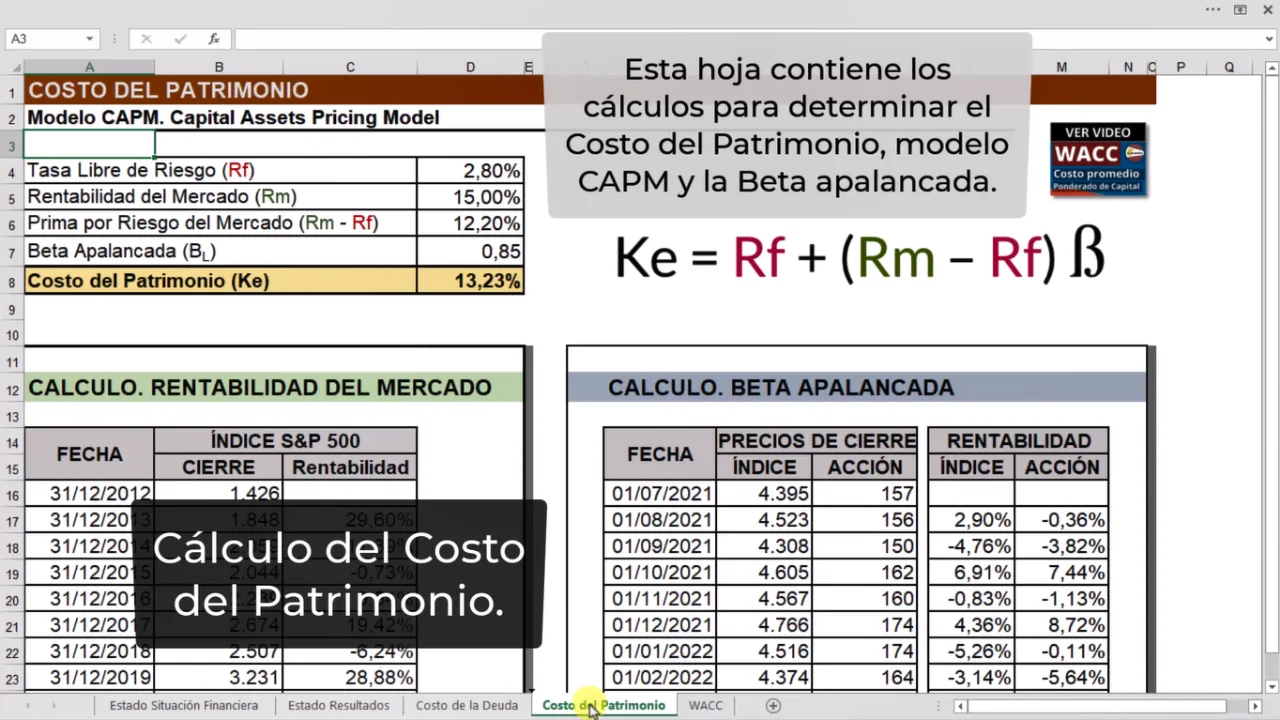
Task: Click the formula bar input field
Action: point(390,39)
